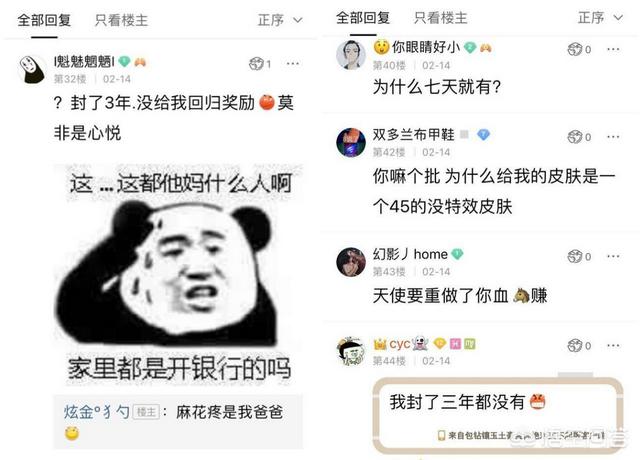Like cyc's 44th floor comment
The height and width of the screenshot is (460, 640).
pyautogui.click(x=579, y=346)
